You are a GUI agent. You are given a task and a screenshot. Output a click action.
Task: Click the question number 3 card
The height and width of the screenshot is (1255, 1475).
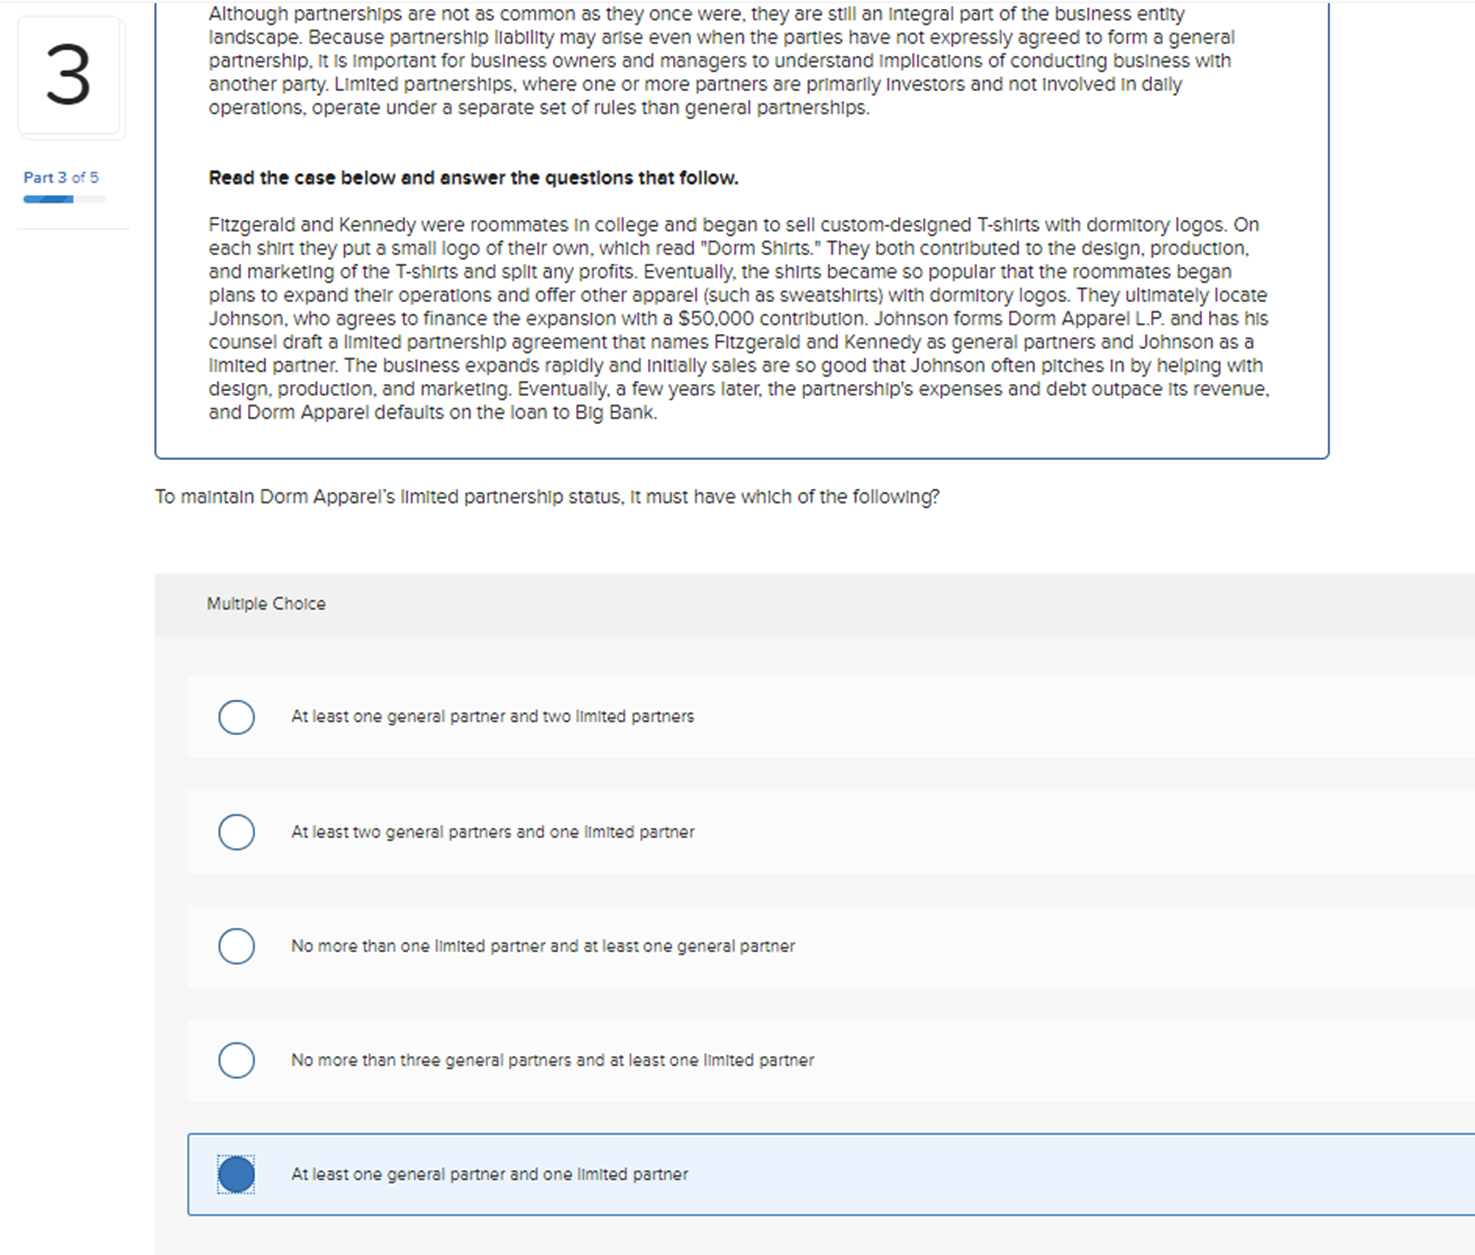pos(69,77)
